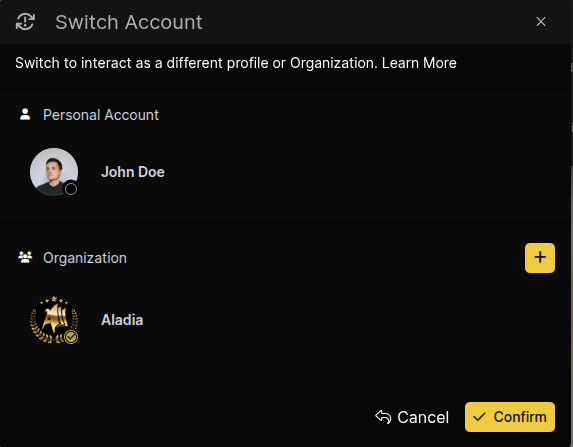573x447 pixels.
Task: Click the Personal Account person icon
Action: (25, 114)
